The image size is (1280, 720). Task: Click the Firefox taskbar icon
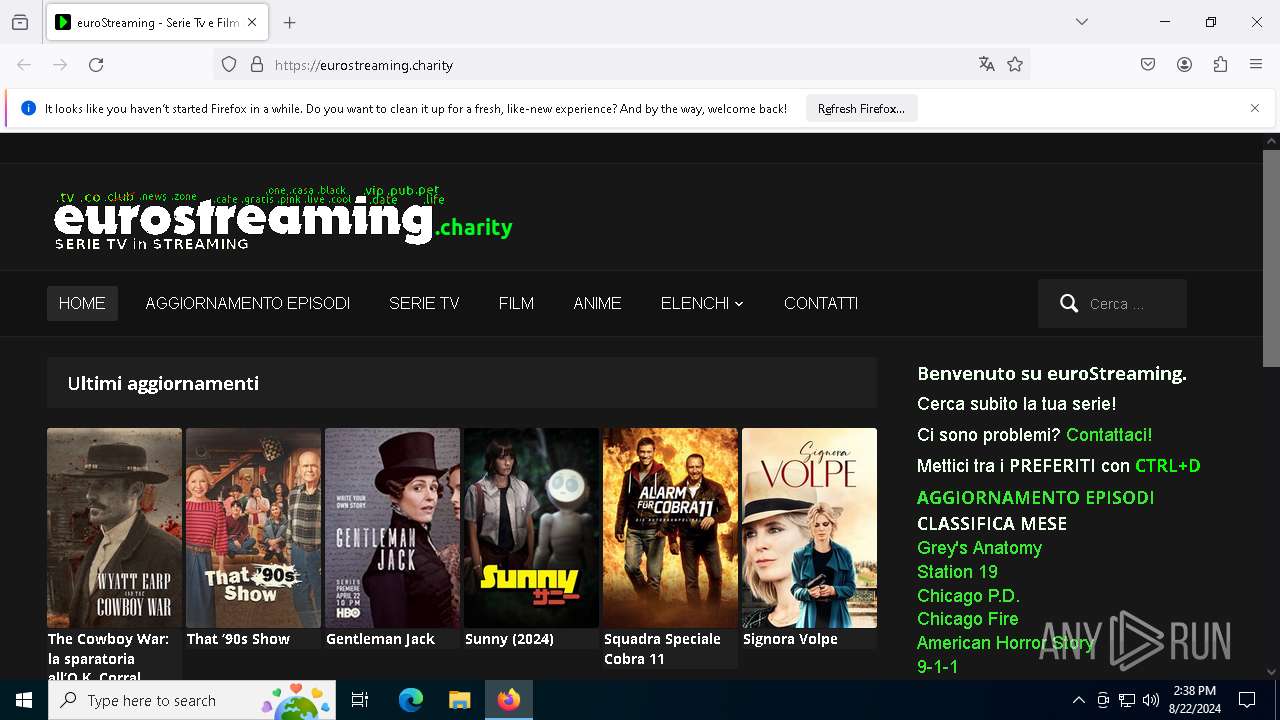(x=509, y=700)
